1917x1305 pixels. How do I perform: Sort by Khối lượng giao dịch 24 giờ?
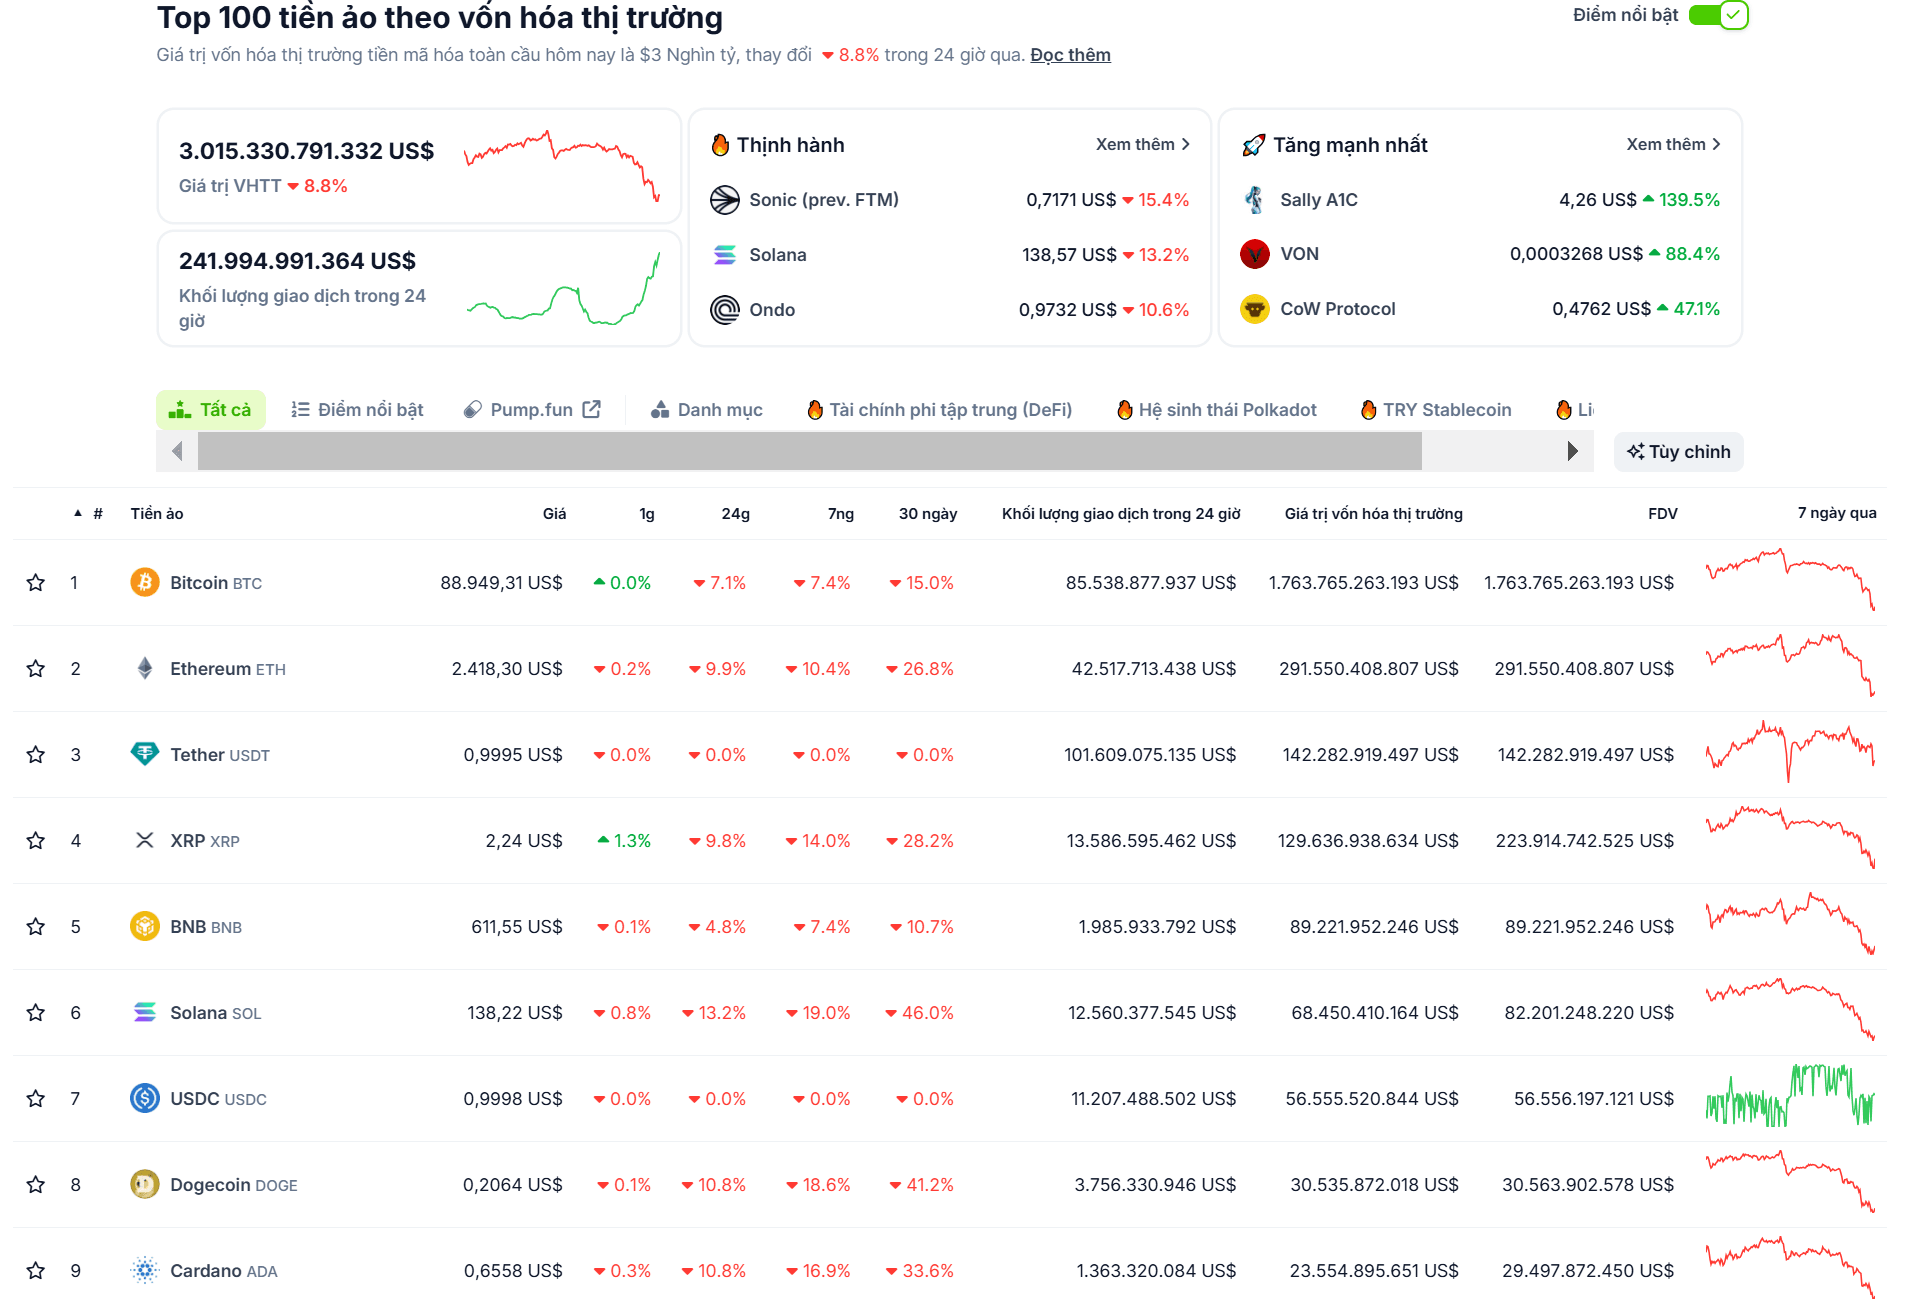click(1121, 513)
